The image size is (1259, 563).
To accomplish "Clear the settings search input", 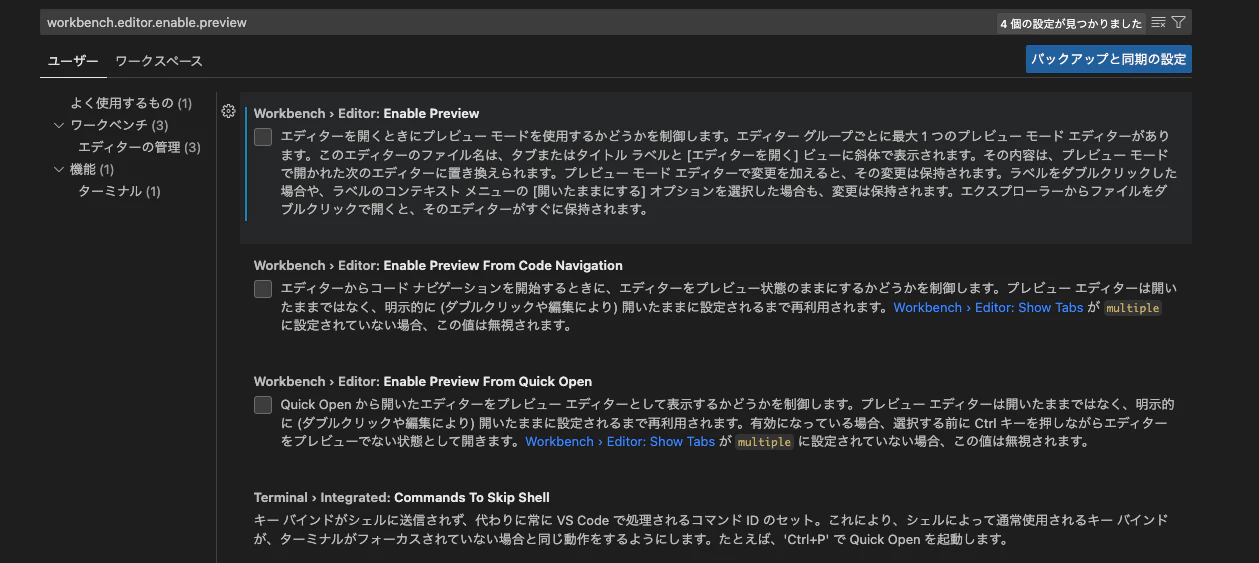I will (x=1158, y=22).
